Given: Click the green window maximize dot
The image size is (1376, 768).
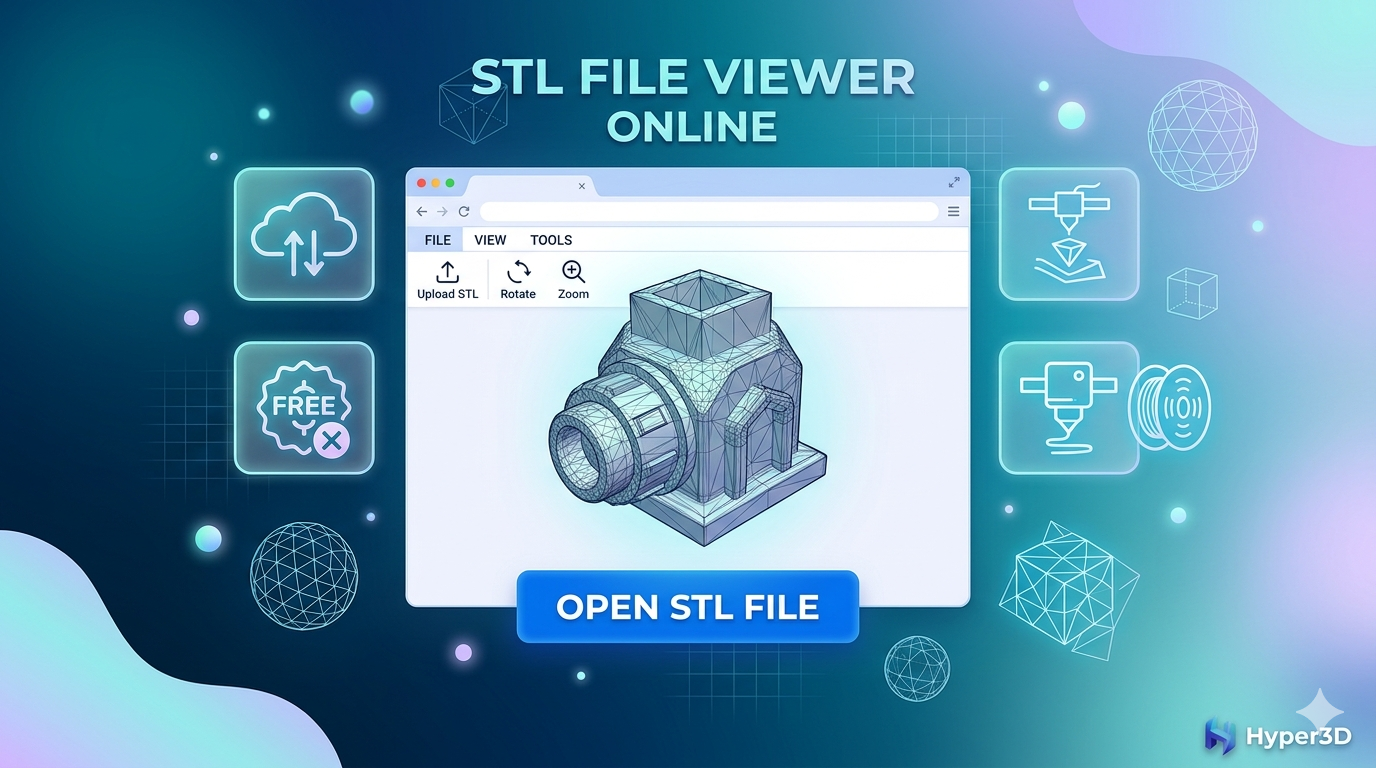Looking at the screenshot, I should [450, 183].
